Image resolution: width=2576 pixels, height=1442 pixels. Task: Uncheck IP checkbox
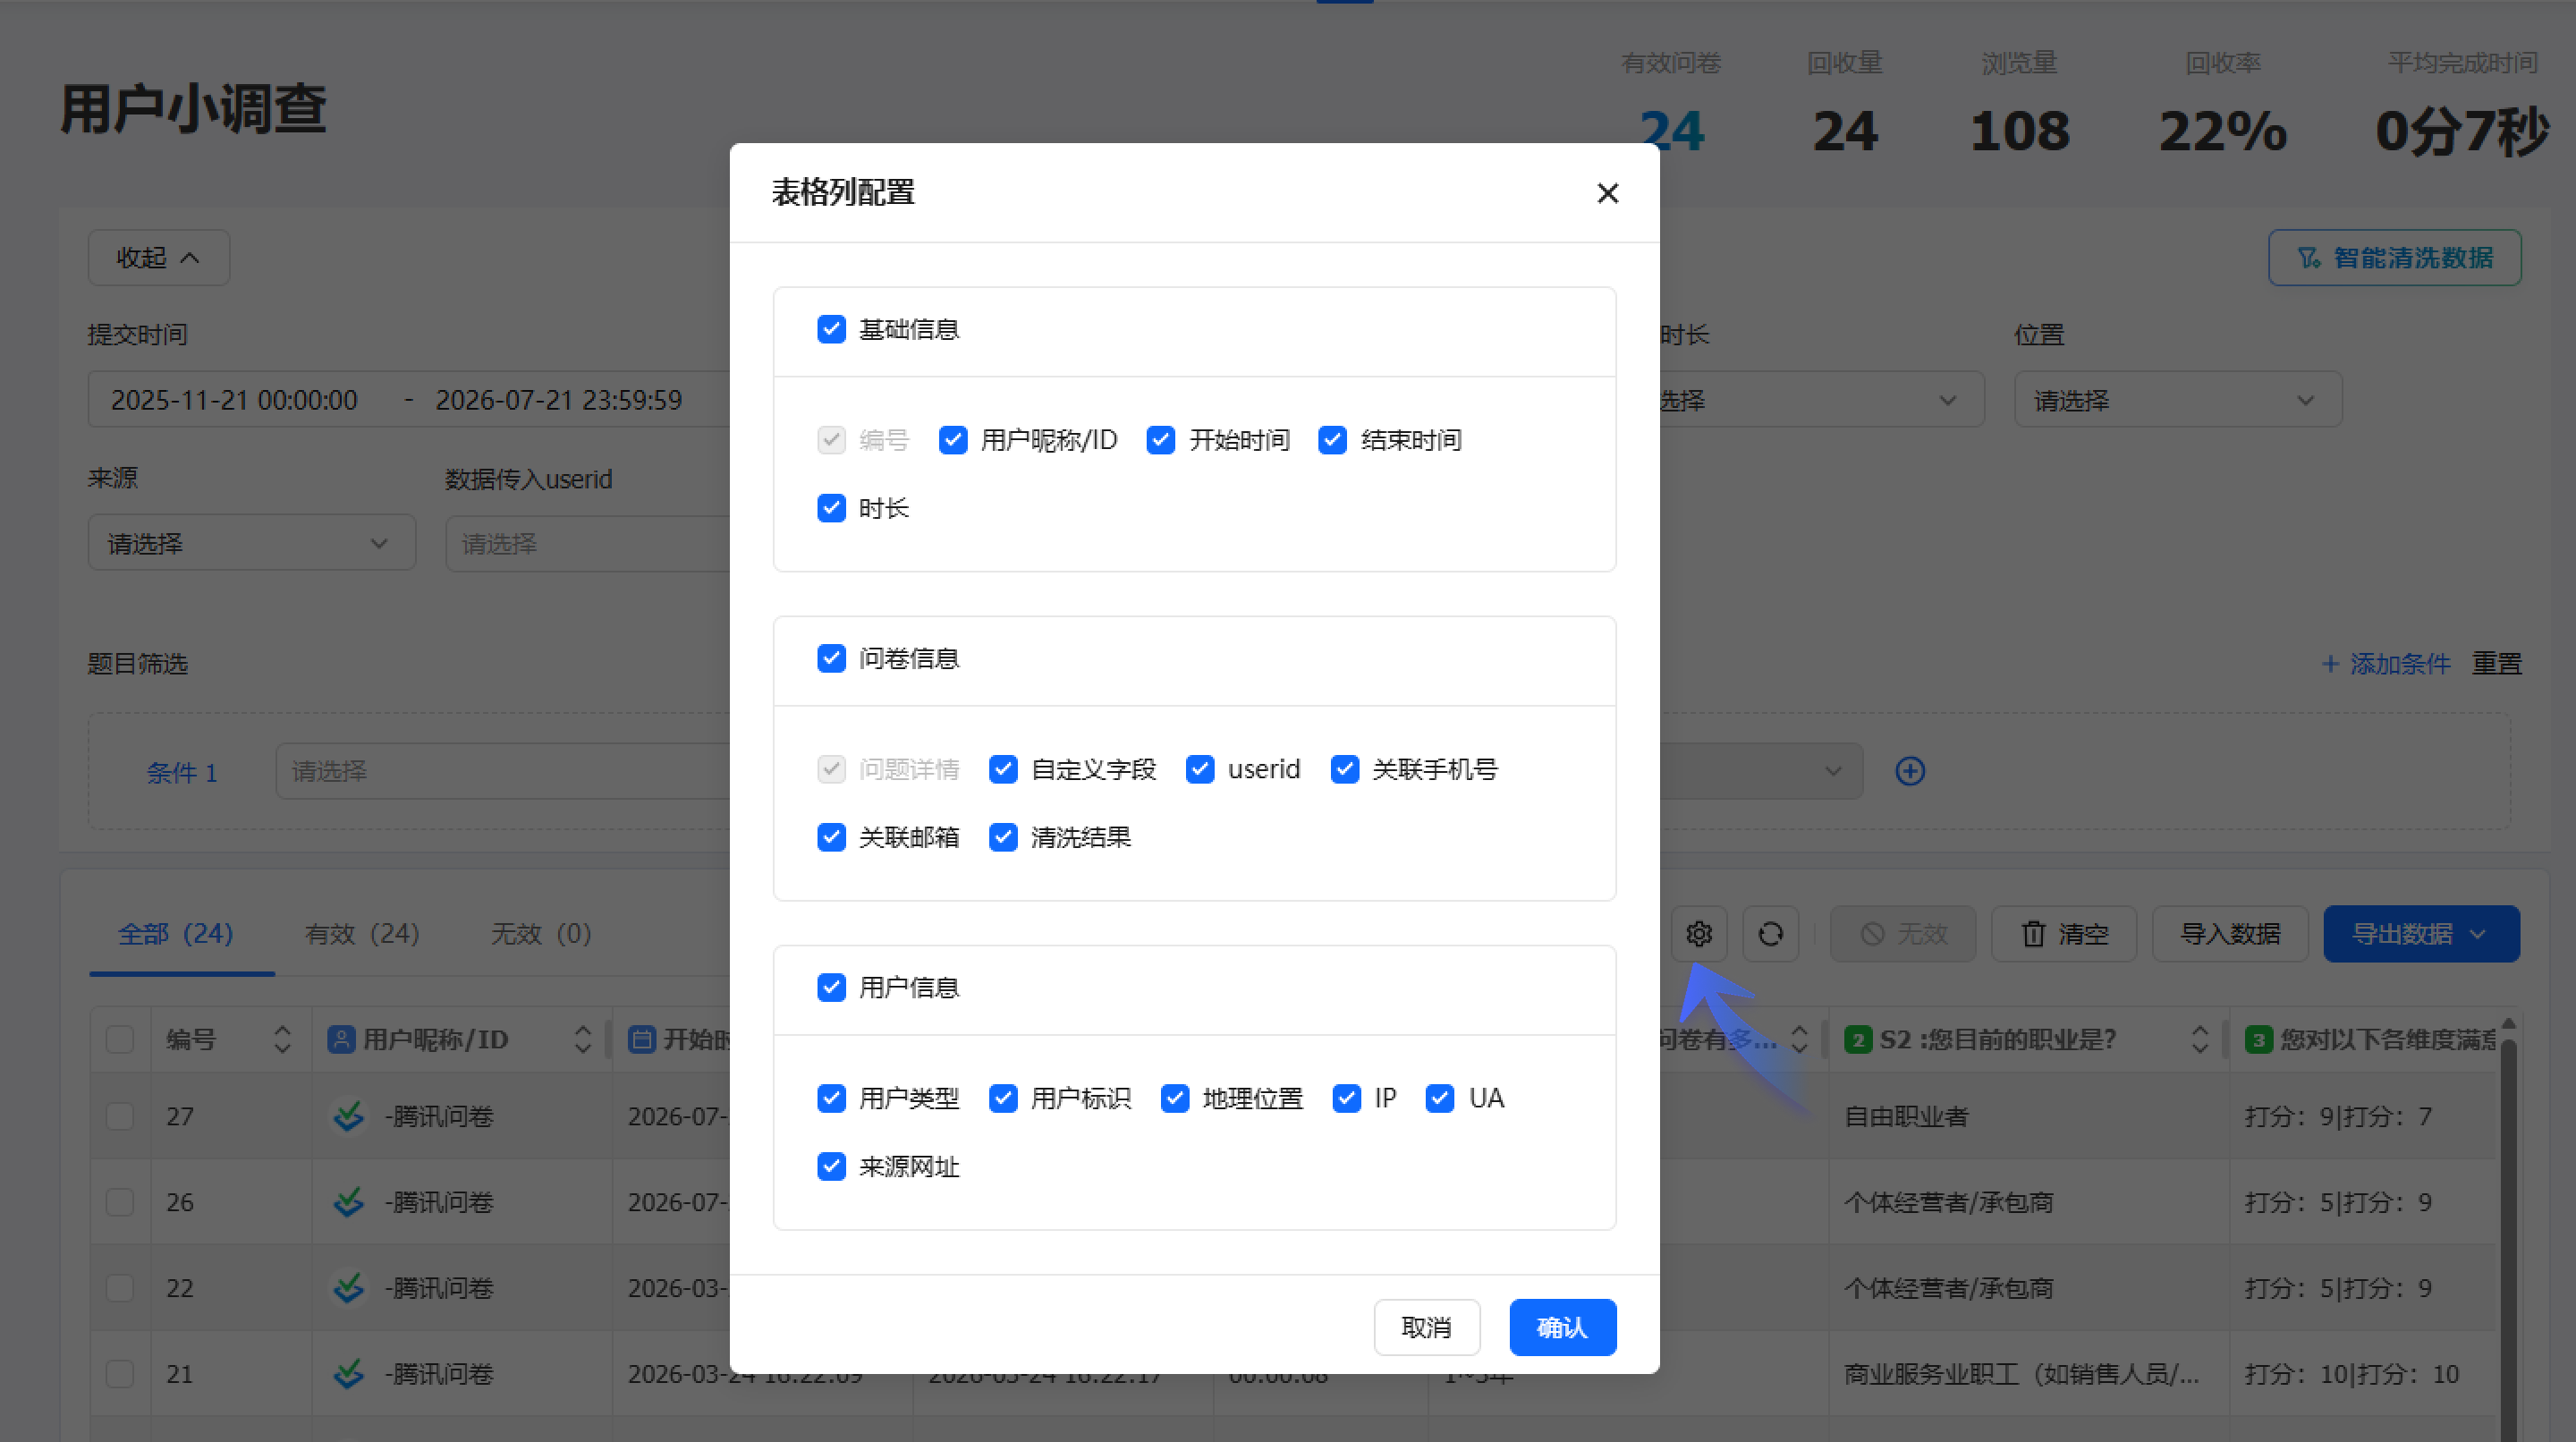1347,1098
